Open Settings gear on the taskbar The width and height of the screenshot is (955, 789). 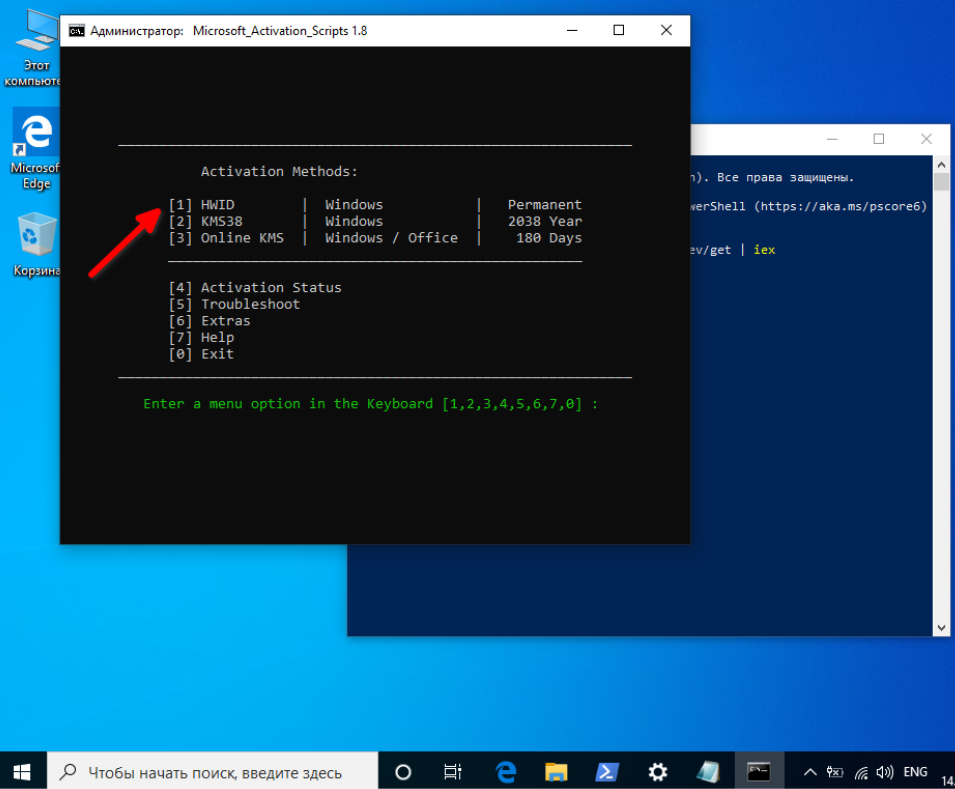click(x=658, y=772)
